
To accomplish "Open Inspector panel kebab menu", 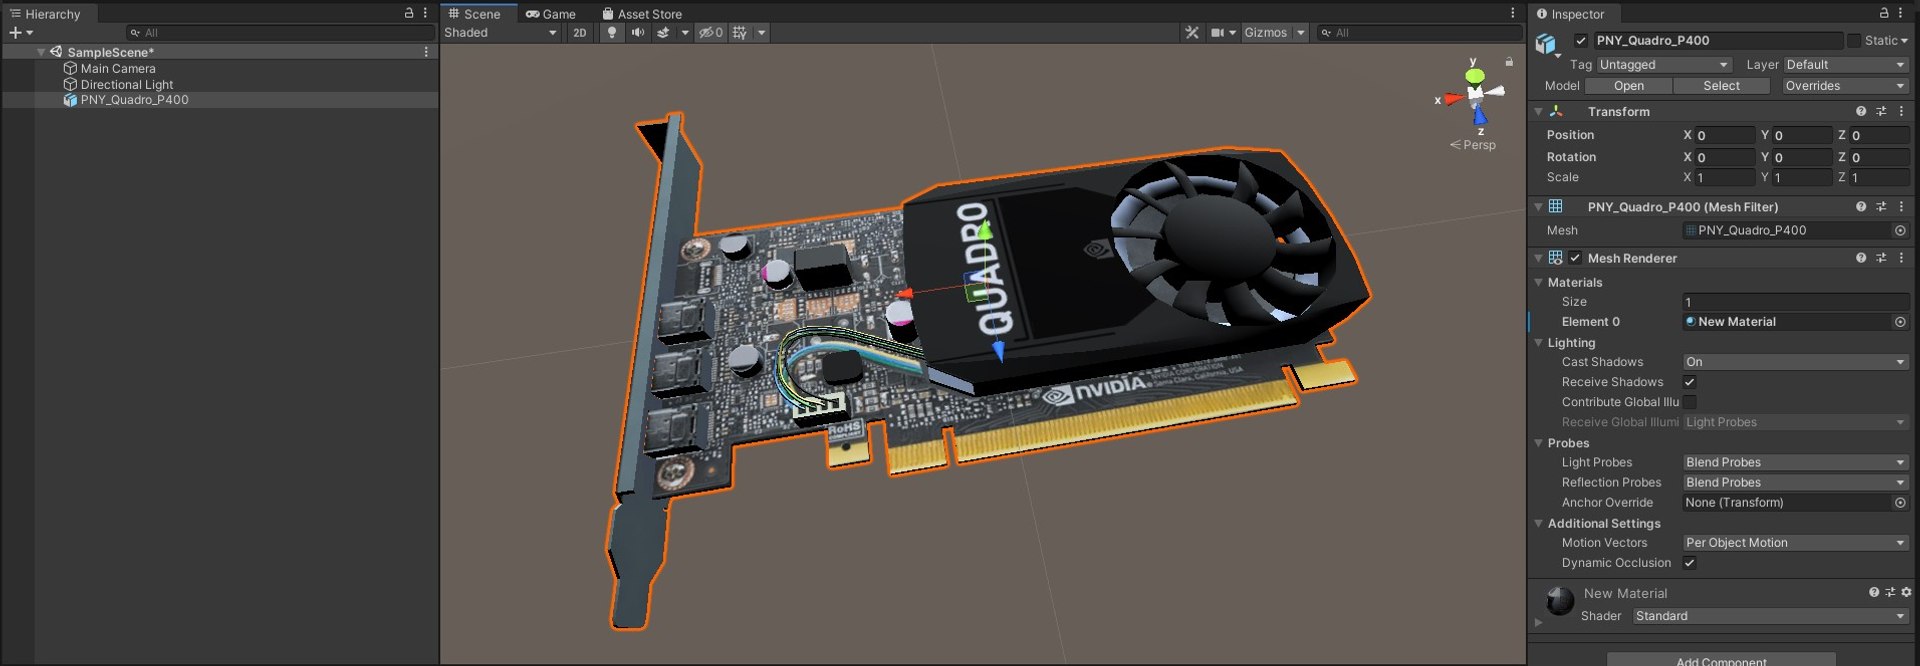I will tap(1900, 13).
